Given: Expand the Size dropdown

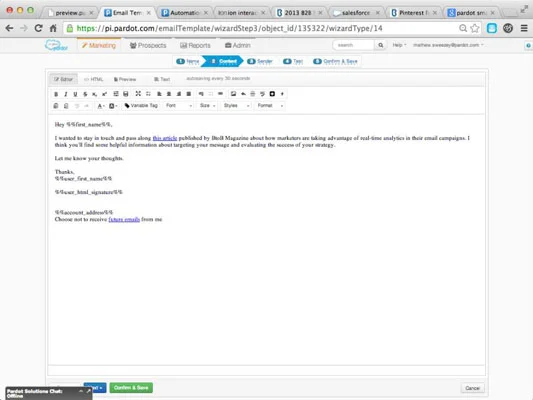Looking at the screenshot, I should [207, 106].
